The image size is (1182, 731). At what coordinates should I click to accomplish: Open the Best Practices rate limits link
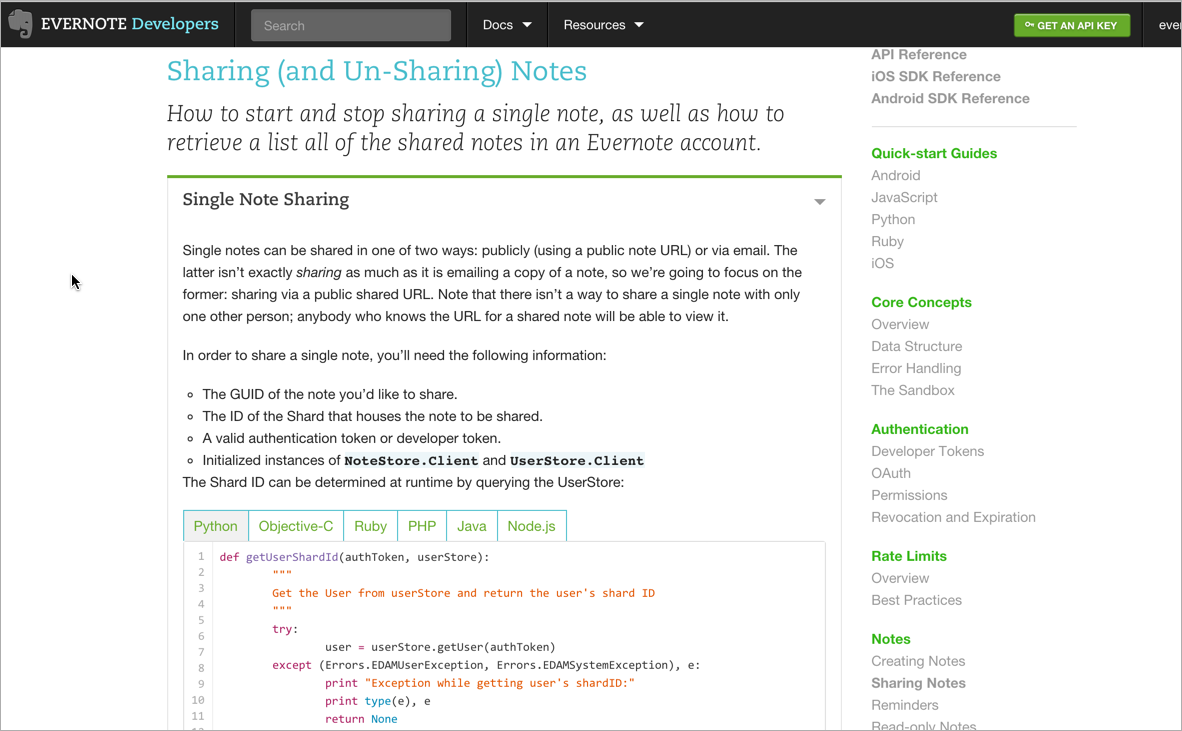[x=916, y=600]
